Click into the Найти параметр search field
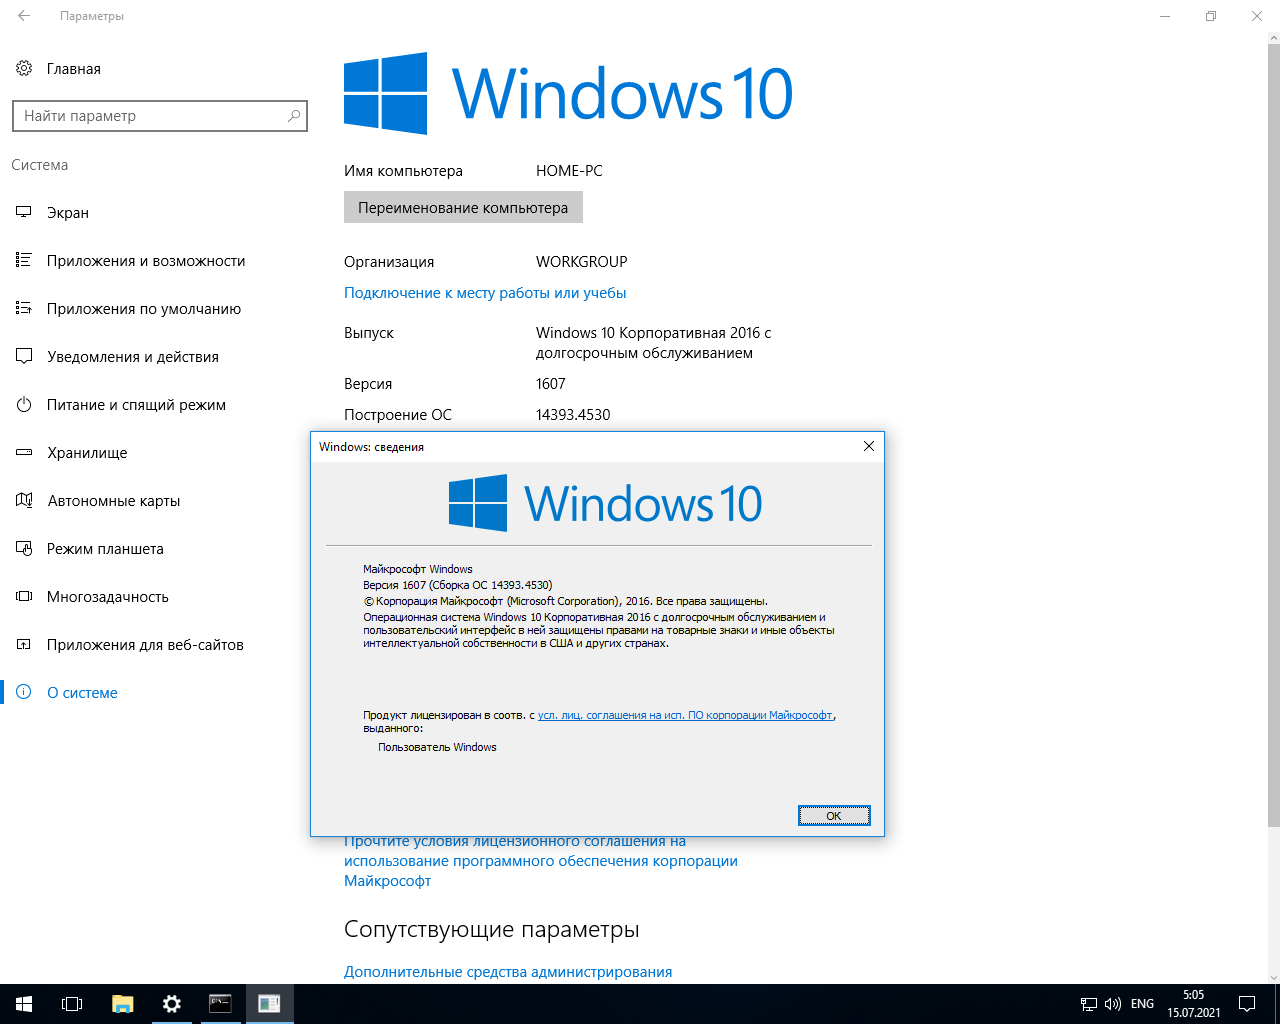The width and height of the screenshot is (1280, 1024). (x=150, y=116)
